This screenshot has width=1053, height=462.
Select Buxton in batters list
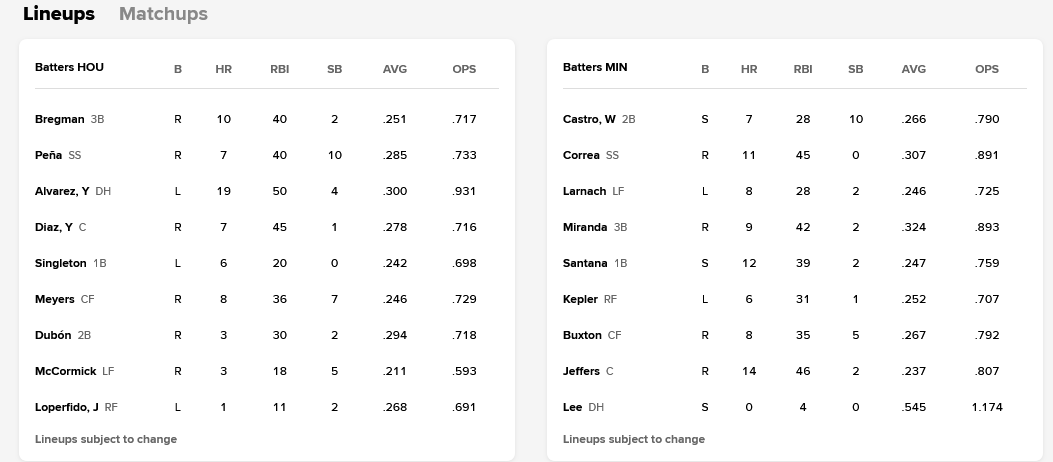tap(582, 335)
